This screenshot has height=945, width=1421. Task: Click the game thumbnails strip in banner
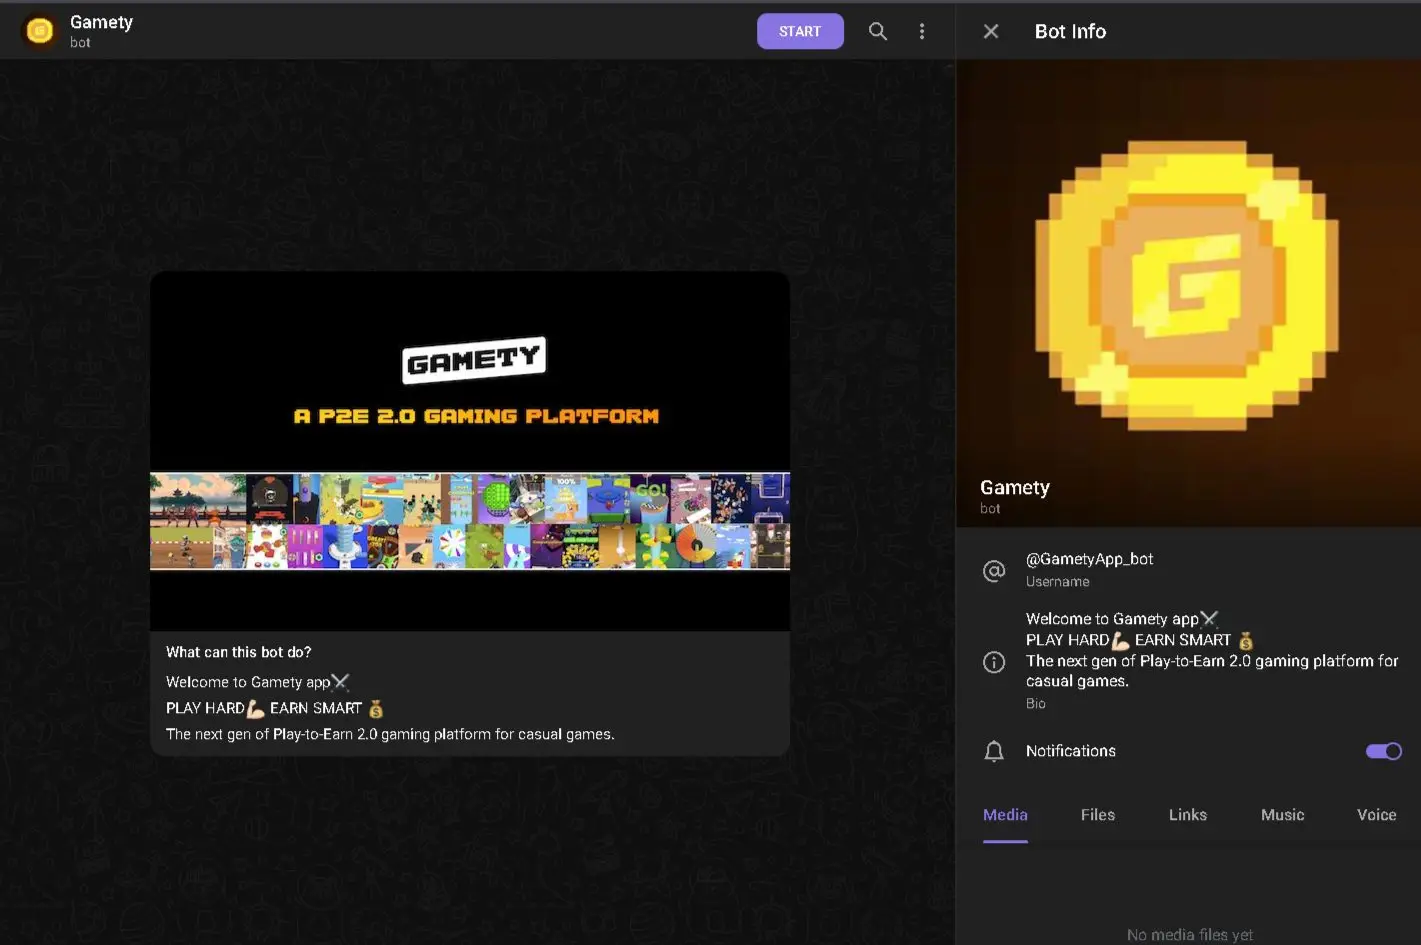pyautogui.click(x=470, y=521)
